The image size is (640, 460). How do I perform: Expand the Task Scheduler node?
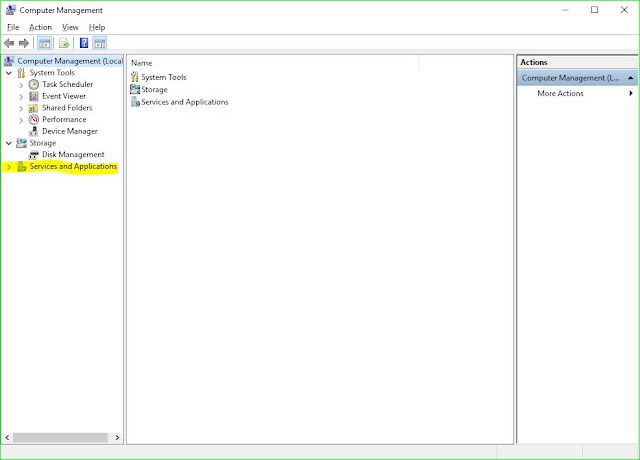pyautogui.click(x=21, y=85)
